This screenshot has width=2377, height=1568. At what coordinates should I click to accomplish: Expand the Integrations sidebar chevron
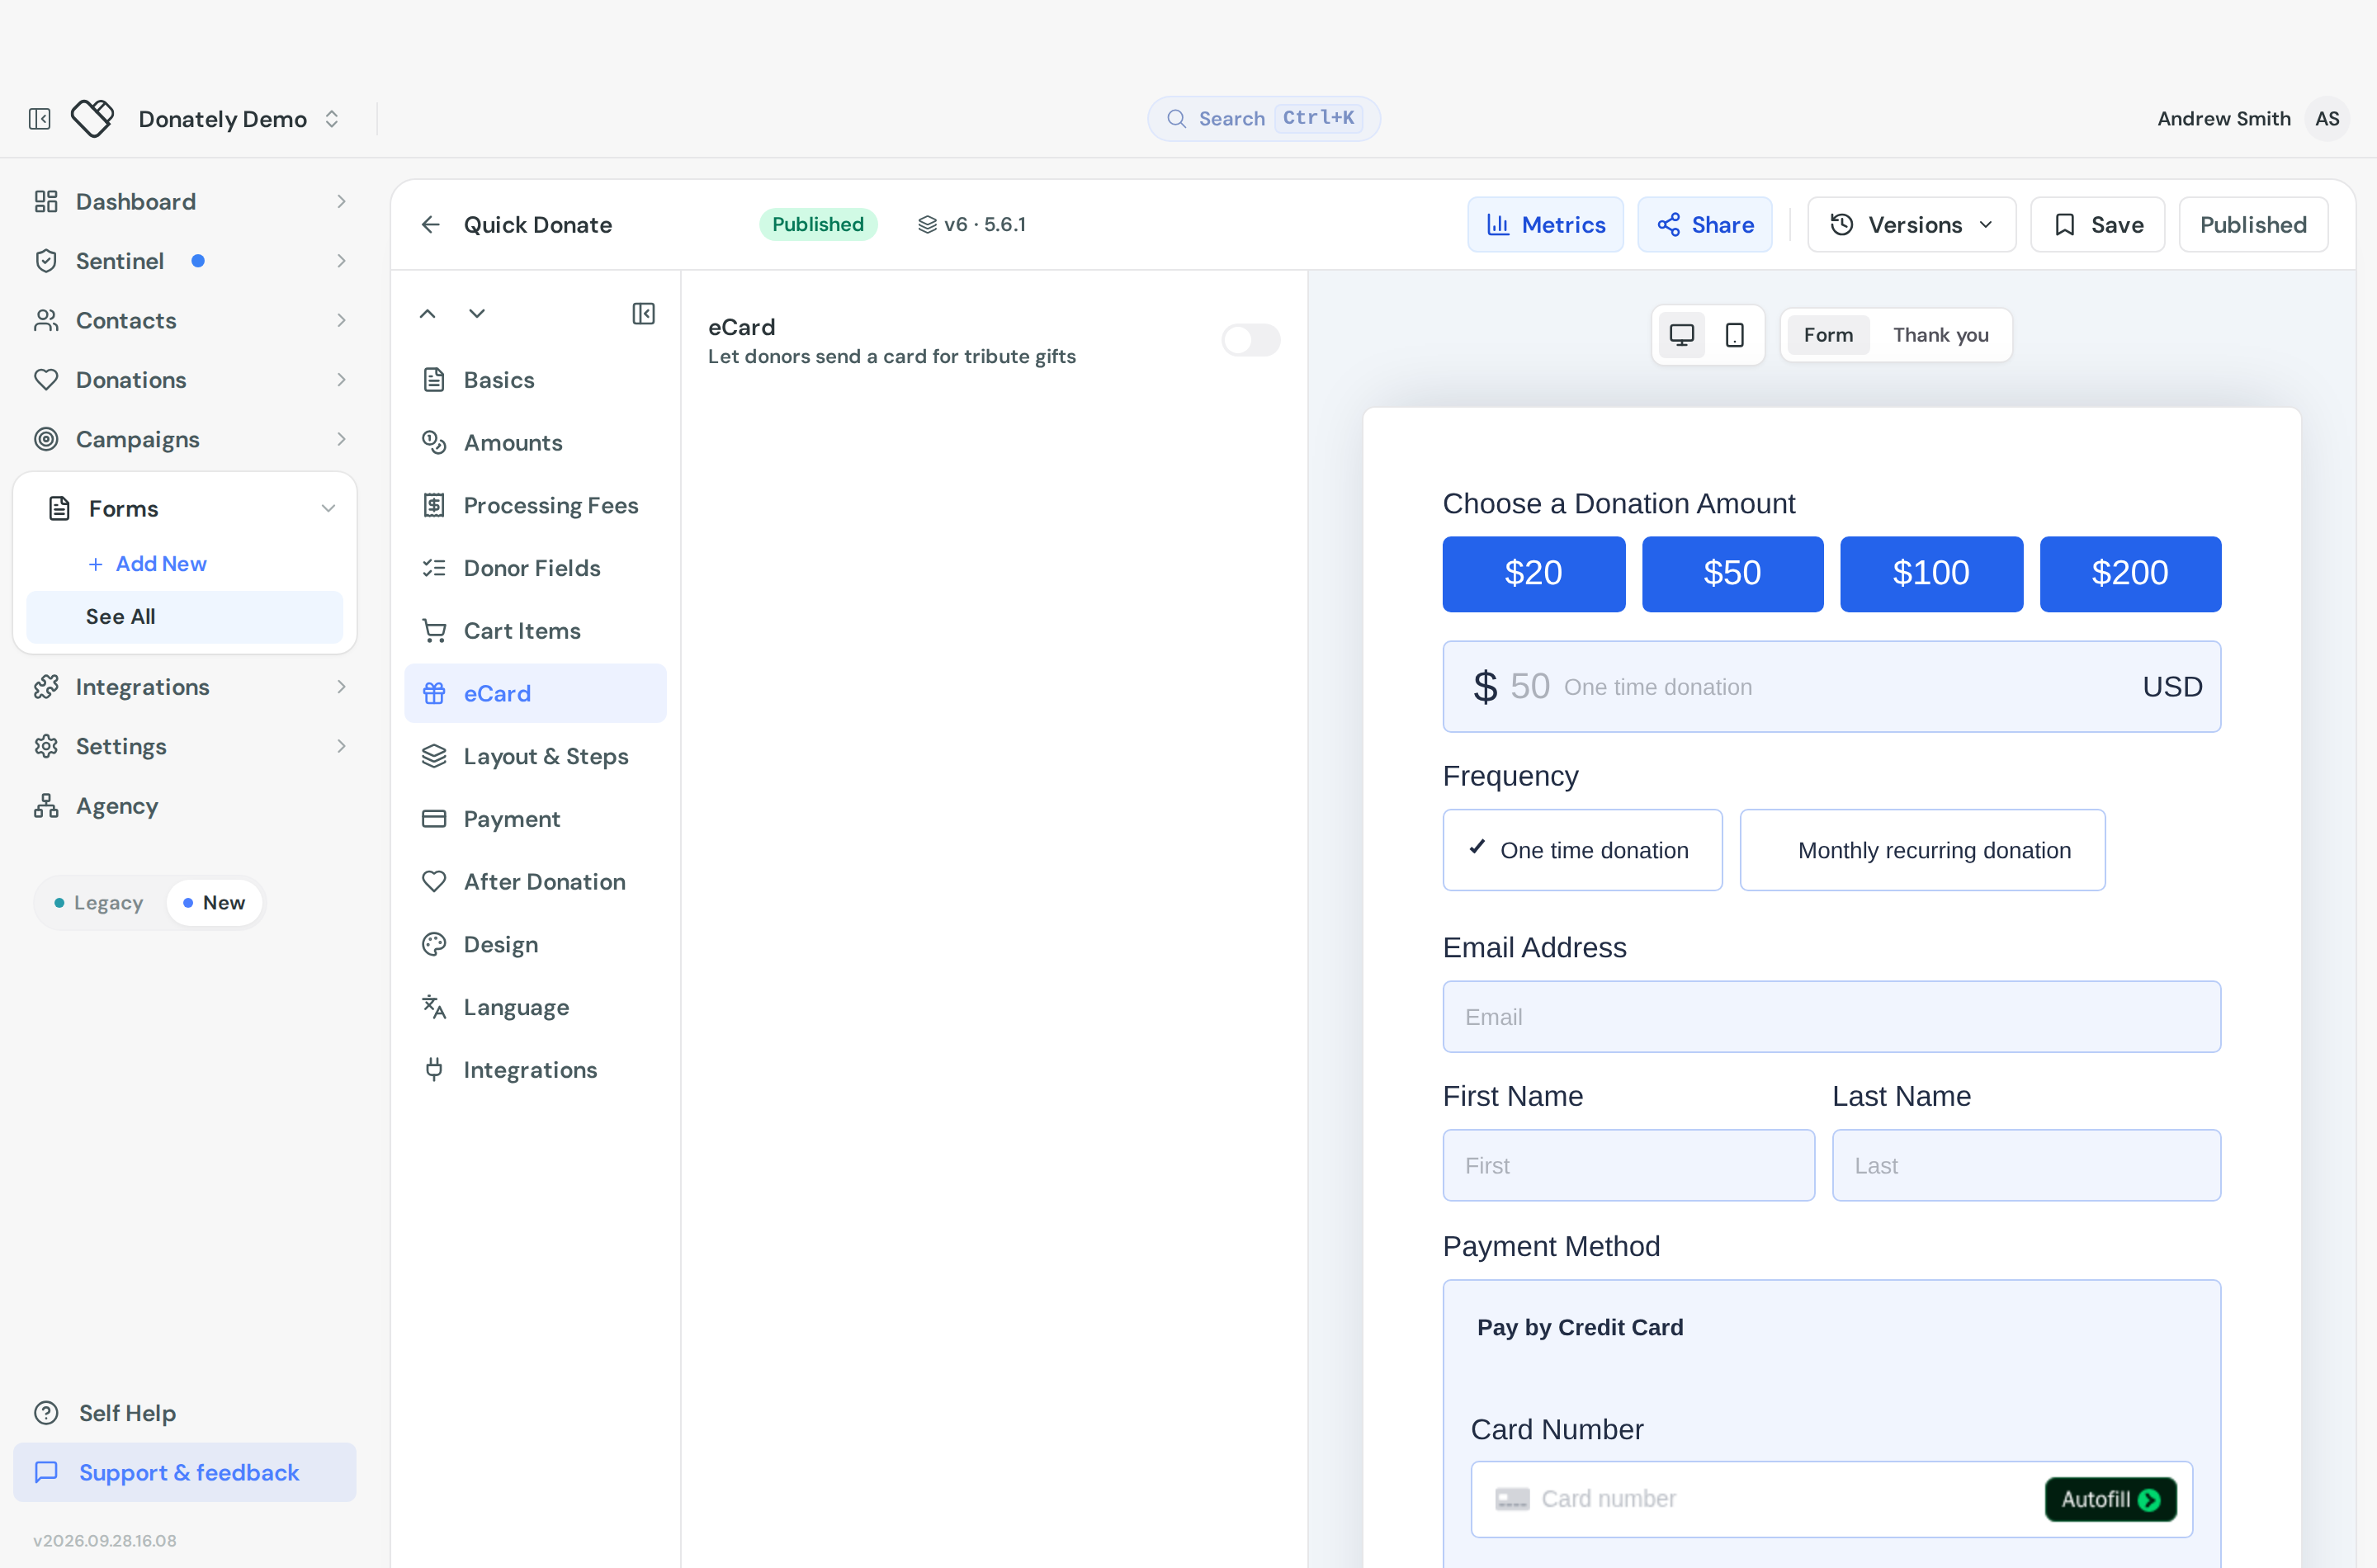click(341, 687)
